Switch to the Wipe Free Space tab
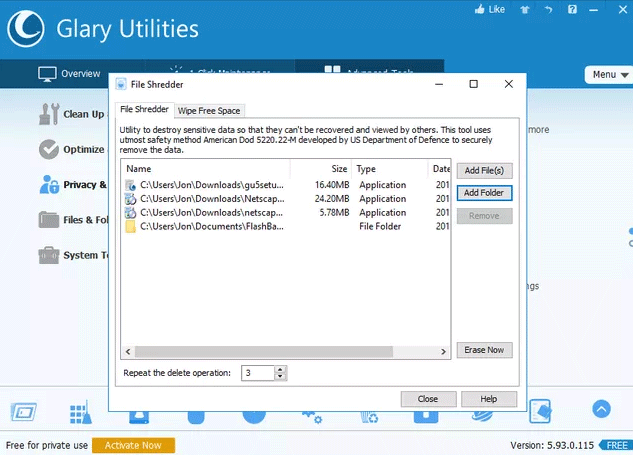The image size is (633, 455). [x=209, y=111]
